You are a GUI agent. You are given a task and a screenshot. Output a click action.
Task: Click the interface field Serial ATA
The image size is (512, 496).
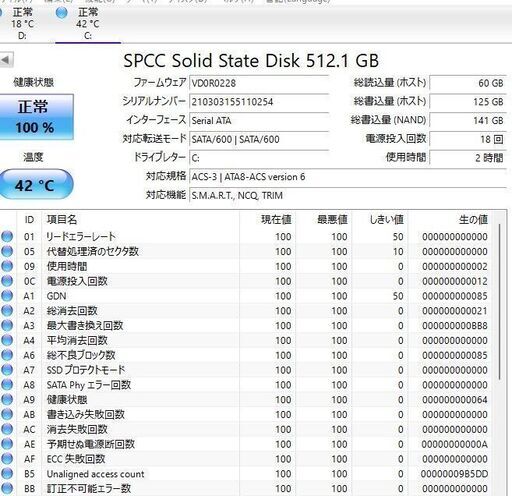[x=259, y=120]
